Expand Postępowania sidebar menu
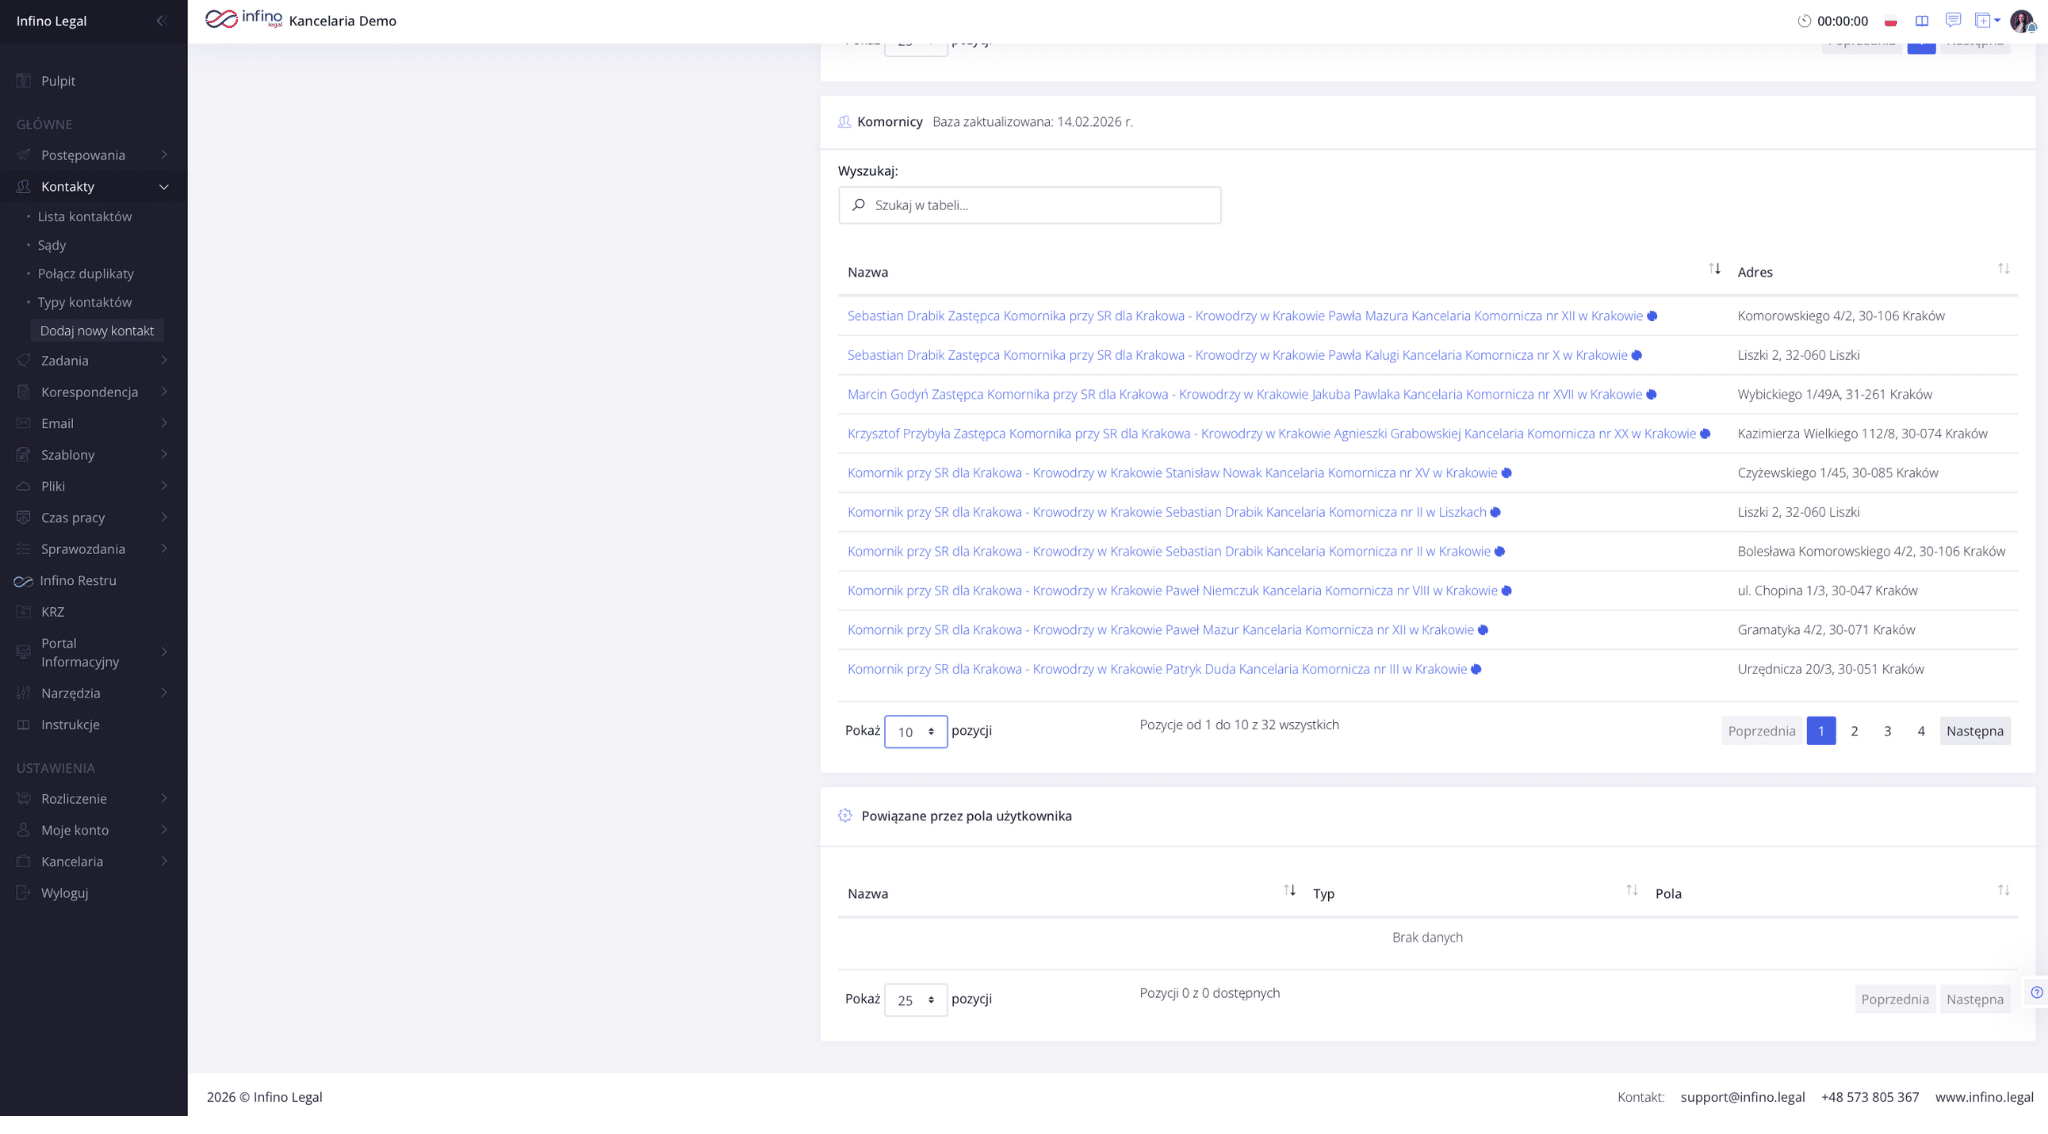The image size is (2048, 1134). point(93,155)
